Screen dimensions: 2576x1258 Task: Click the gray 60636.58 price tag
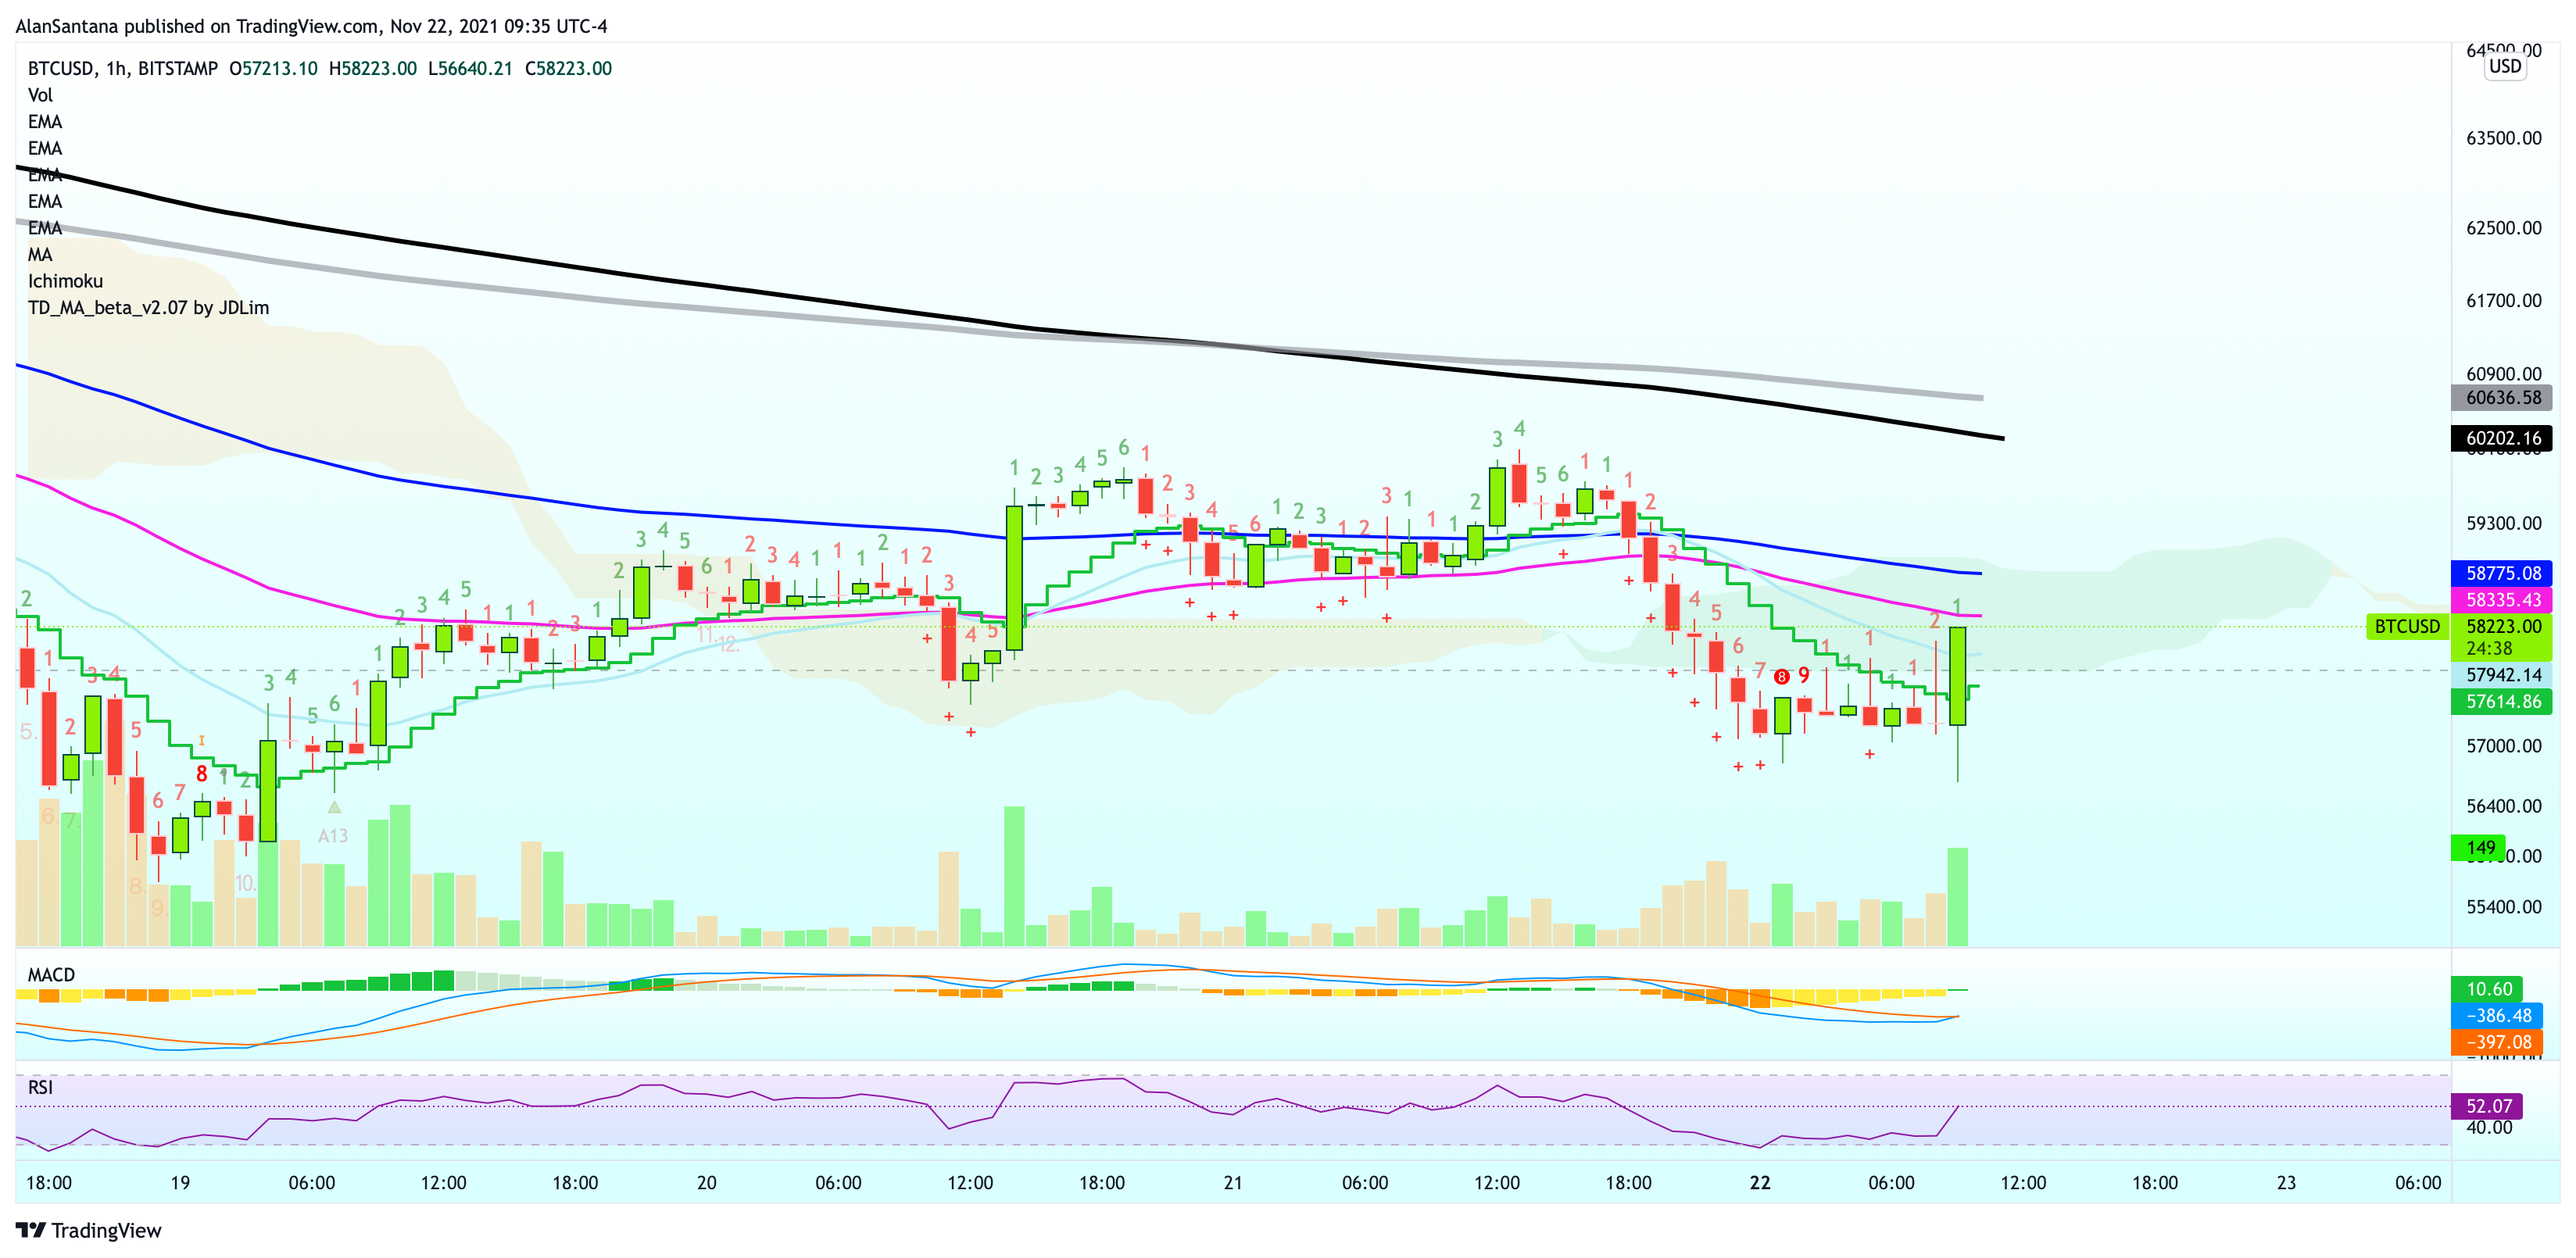[x=2502, y=397]
